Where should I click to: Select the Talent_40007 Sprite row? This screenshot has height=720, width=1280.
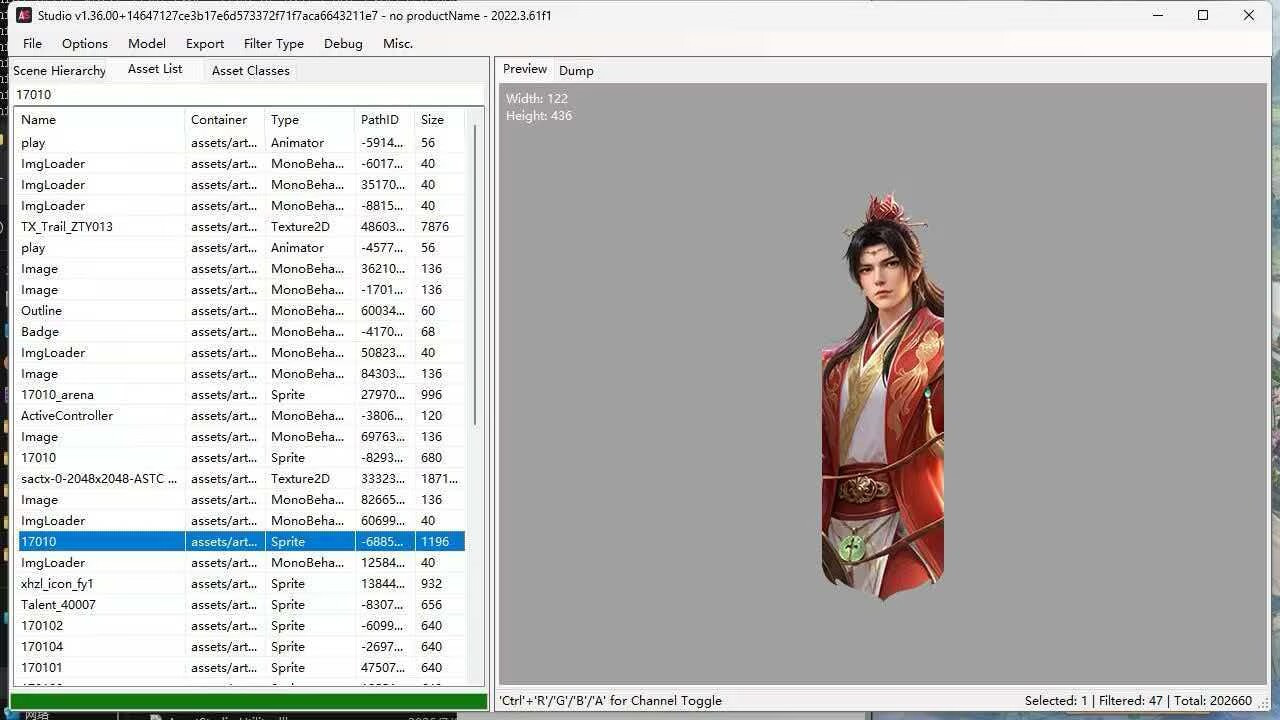pos(241,604)
